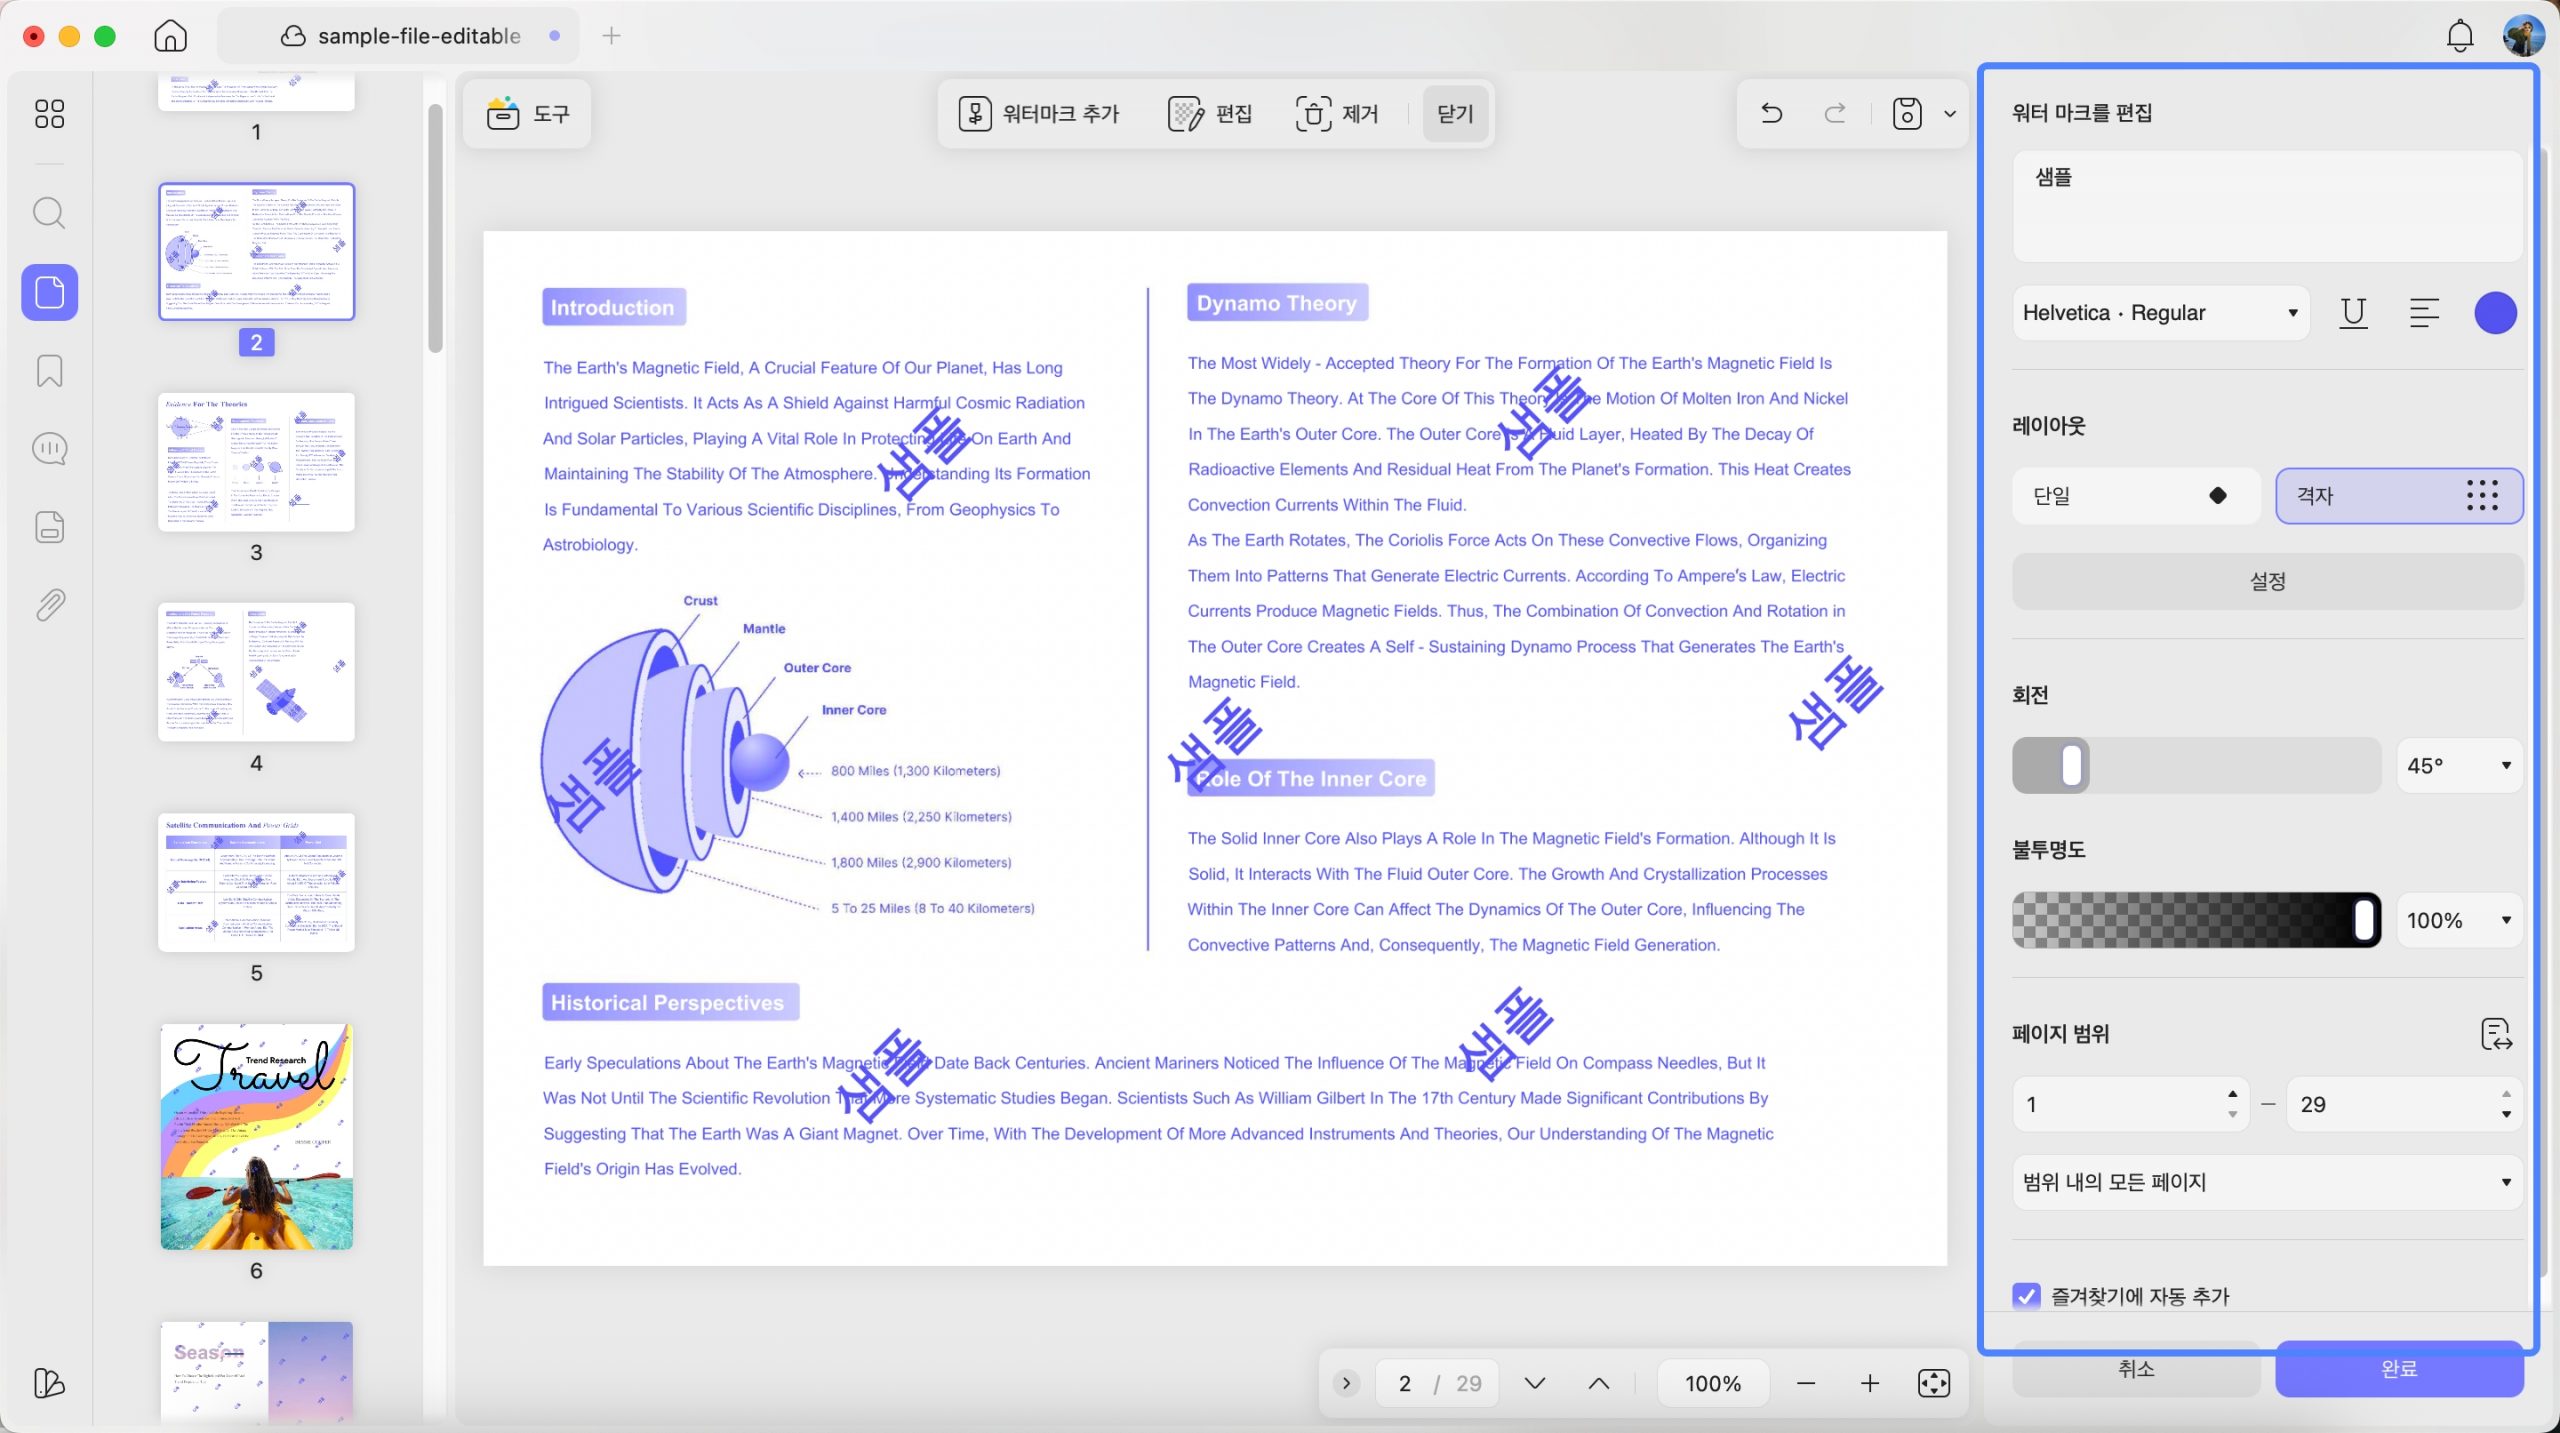The width and height of the screenshot is (2560, 1433).
Task: Select the 격자 layout option
Action: coord(2399,496)
